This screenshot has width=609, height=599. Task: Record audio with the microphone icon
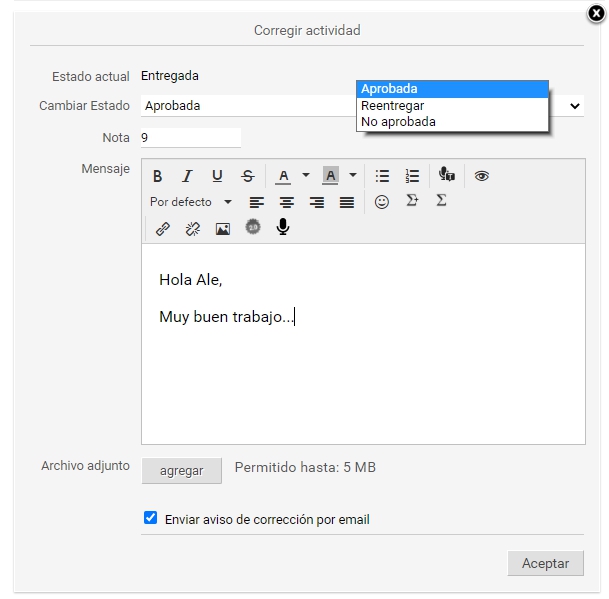[283, 228]
